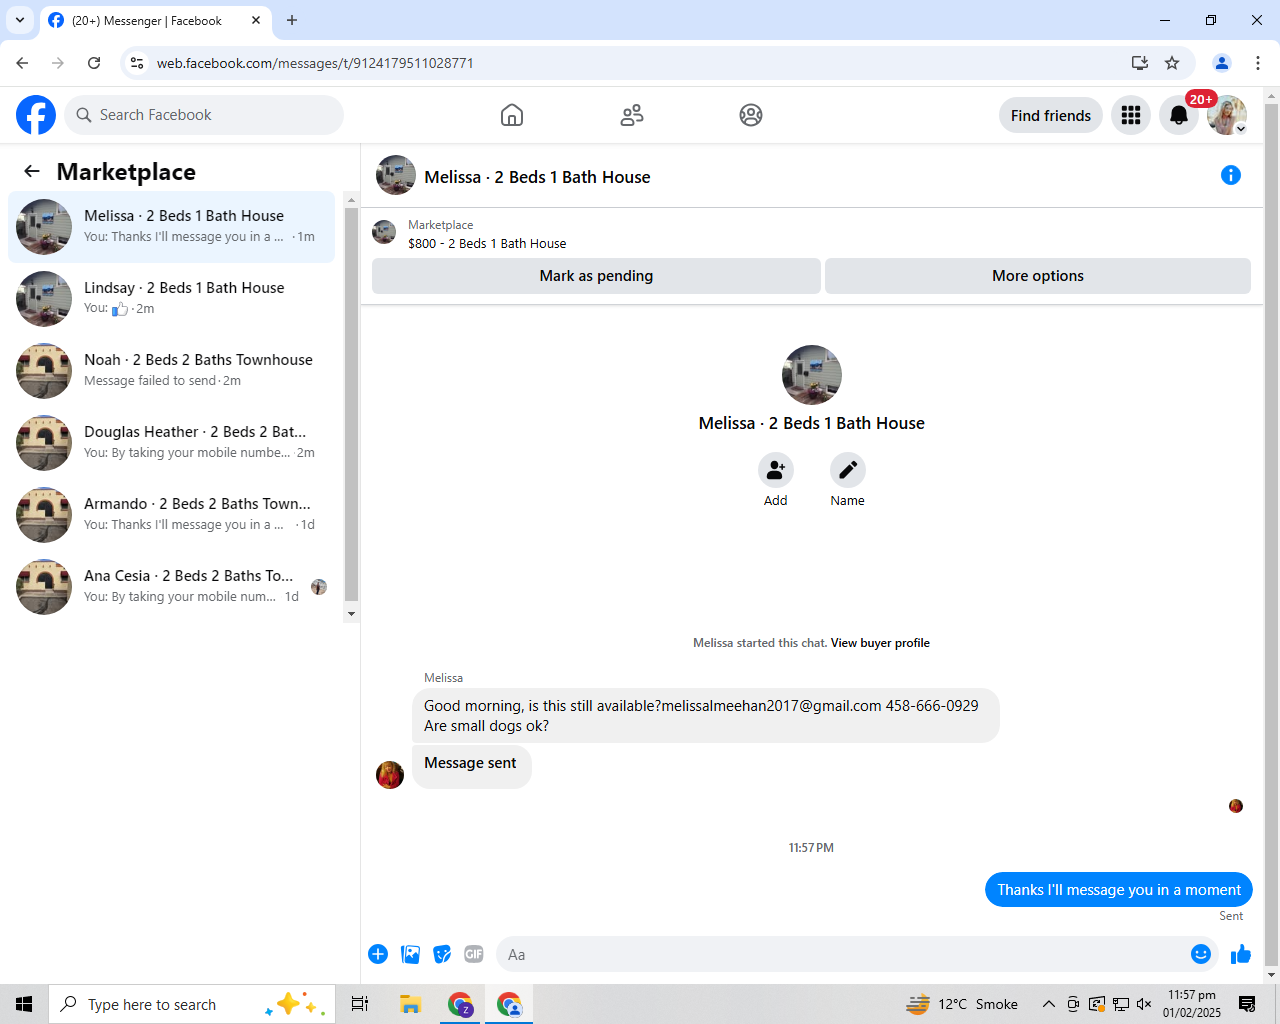Open View buyer profile link
The width and height of the screenshot is (1280, 1024).
(x=880, y=643)
